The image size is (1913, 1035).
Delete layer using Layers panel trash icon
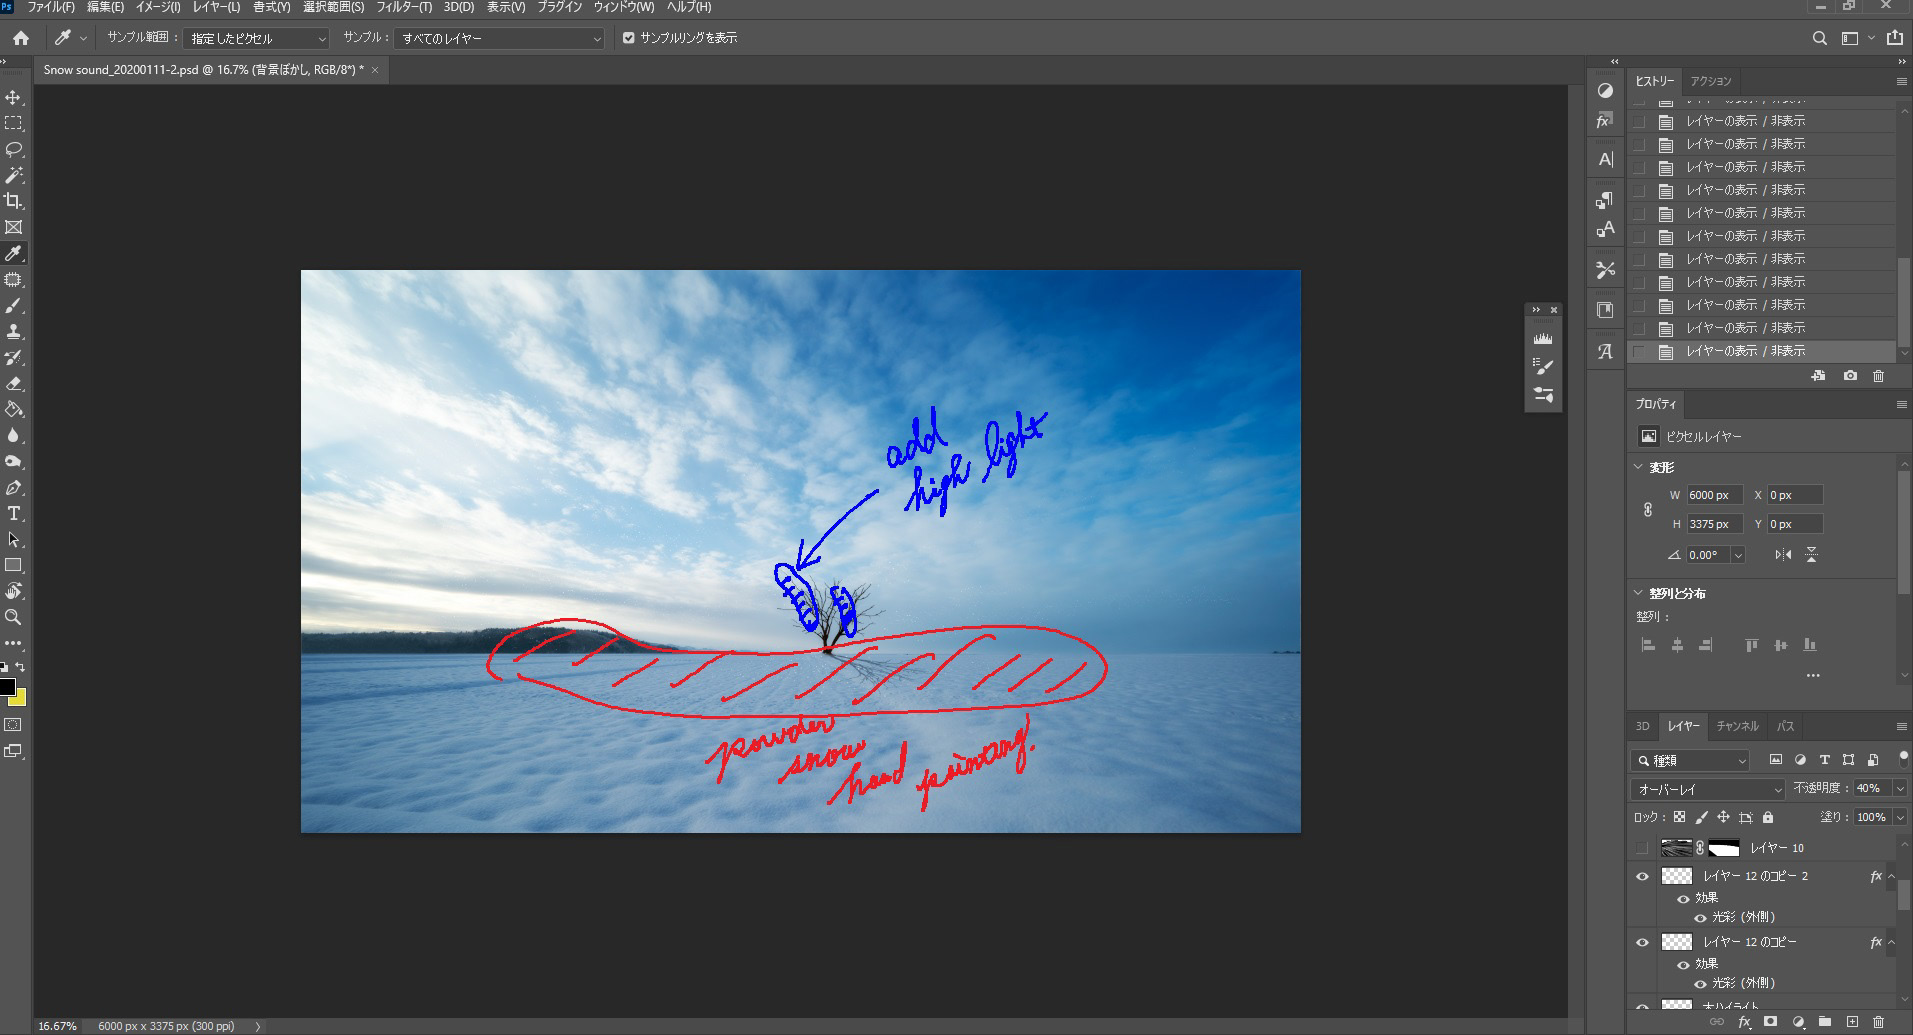pos(1878,1022)
